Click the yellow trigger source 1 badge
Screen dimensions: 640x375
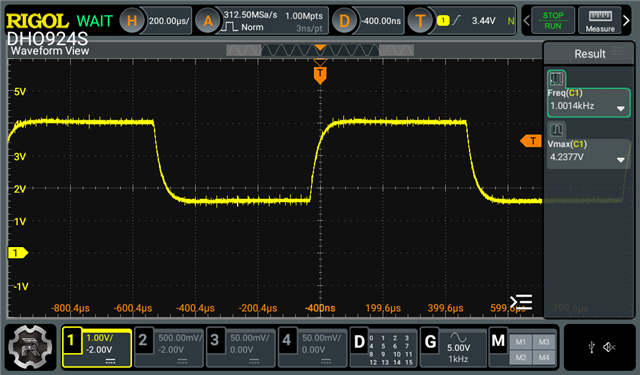443,20
